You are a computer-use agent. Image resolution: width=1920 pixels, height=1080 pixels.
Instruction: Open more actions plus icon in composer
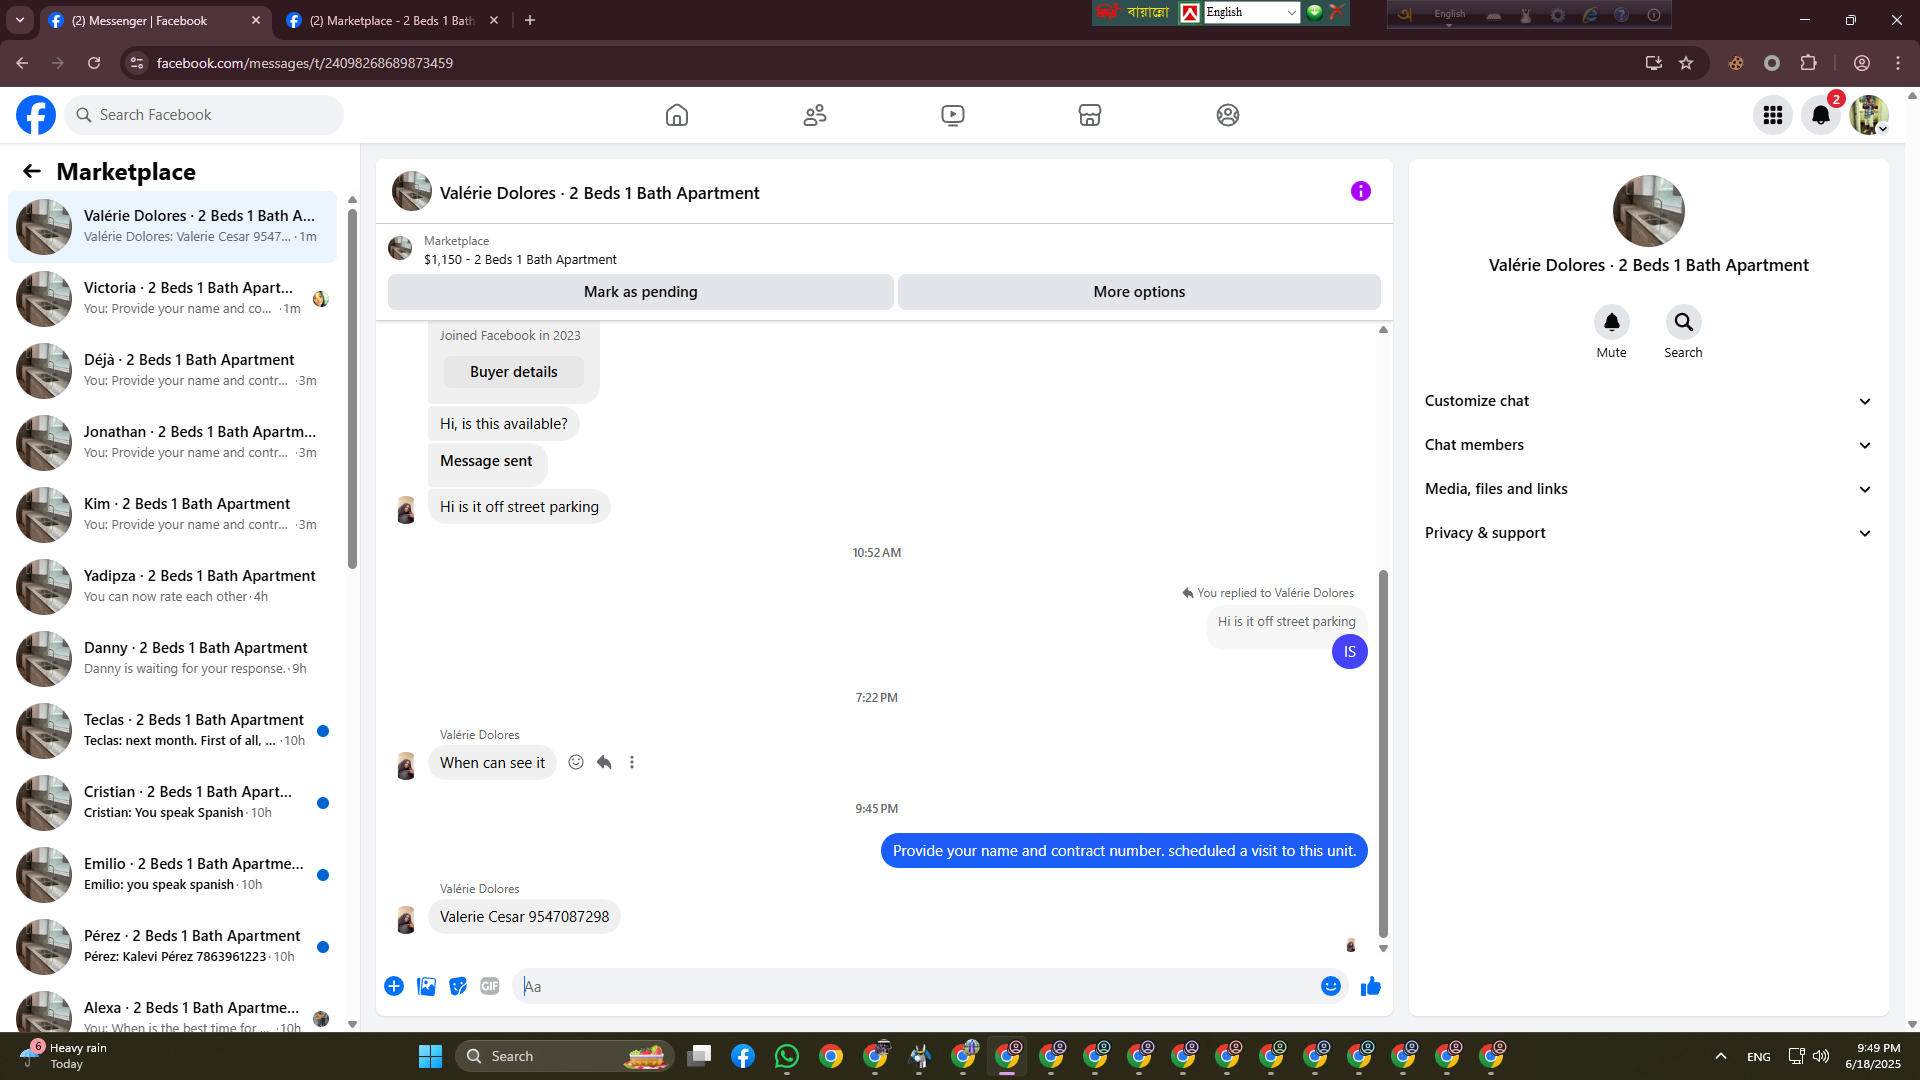tap(394, 986)
